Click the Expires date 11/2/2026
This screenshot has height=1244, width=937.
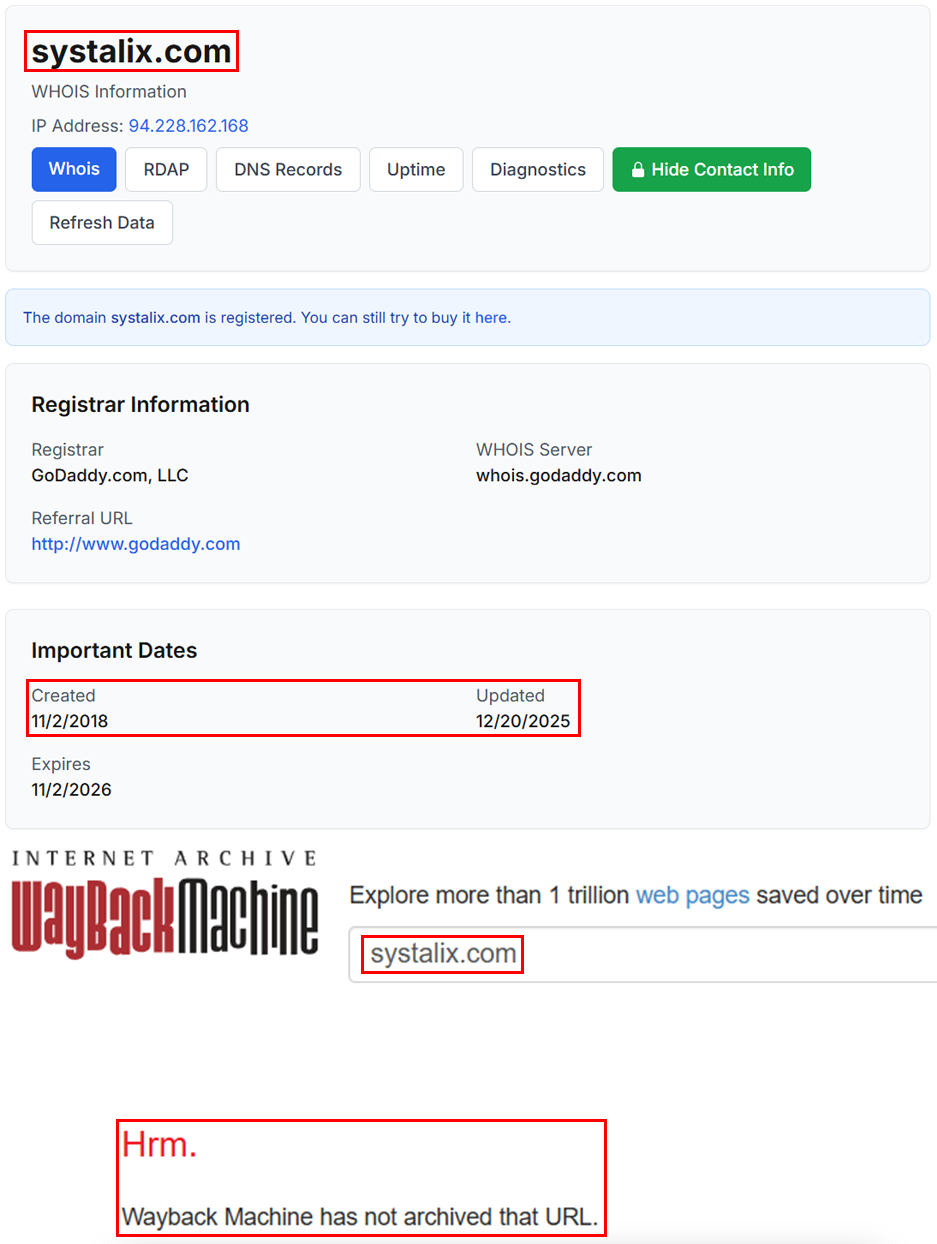[x=72, y=790]
